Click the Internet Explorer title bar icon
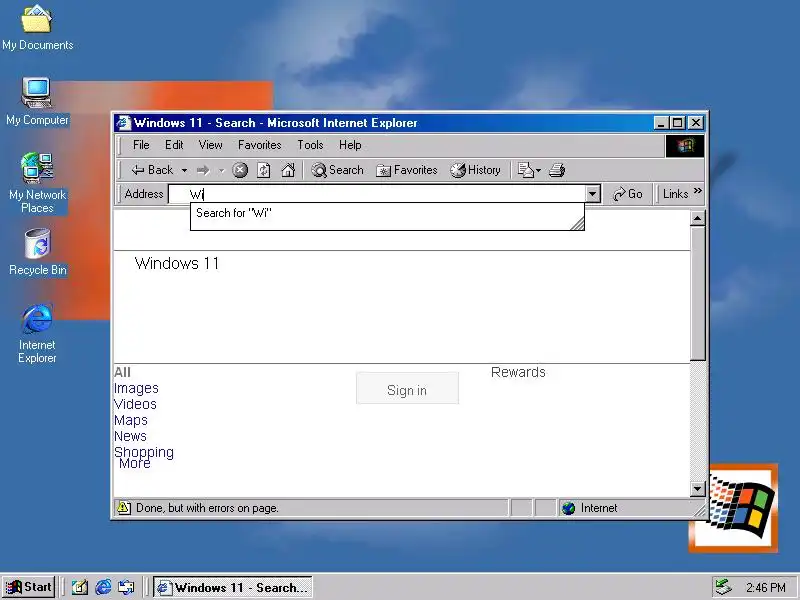800x600 pixels. [x=123, y=123]
